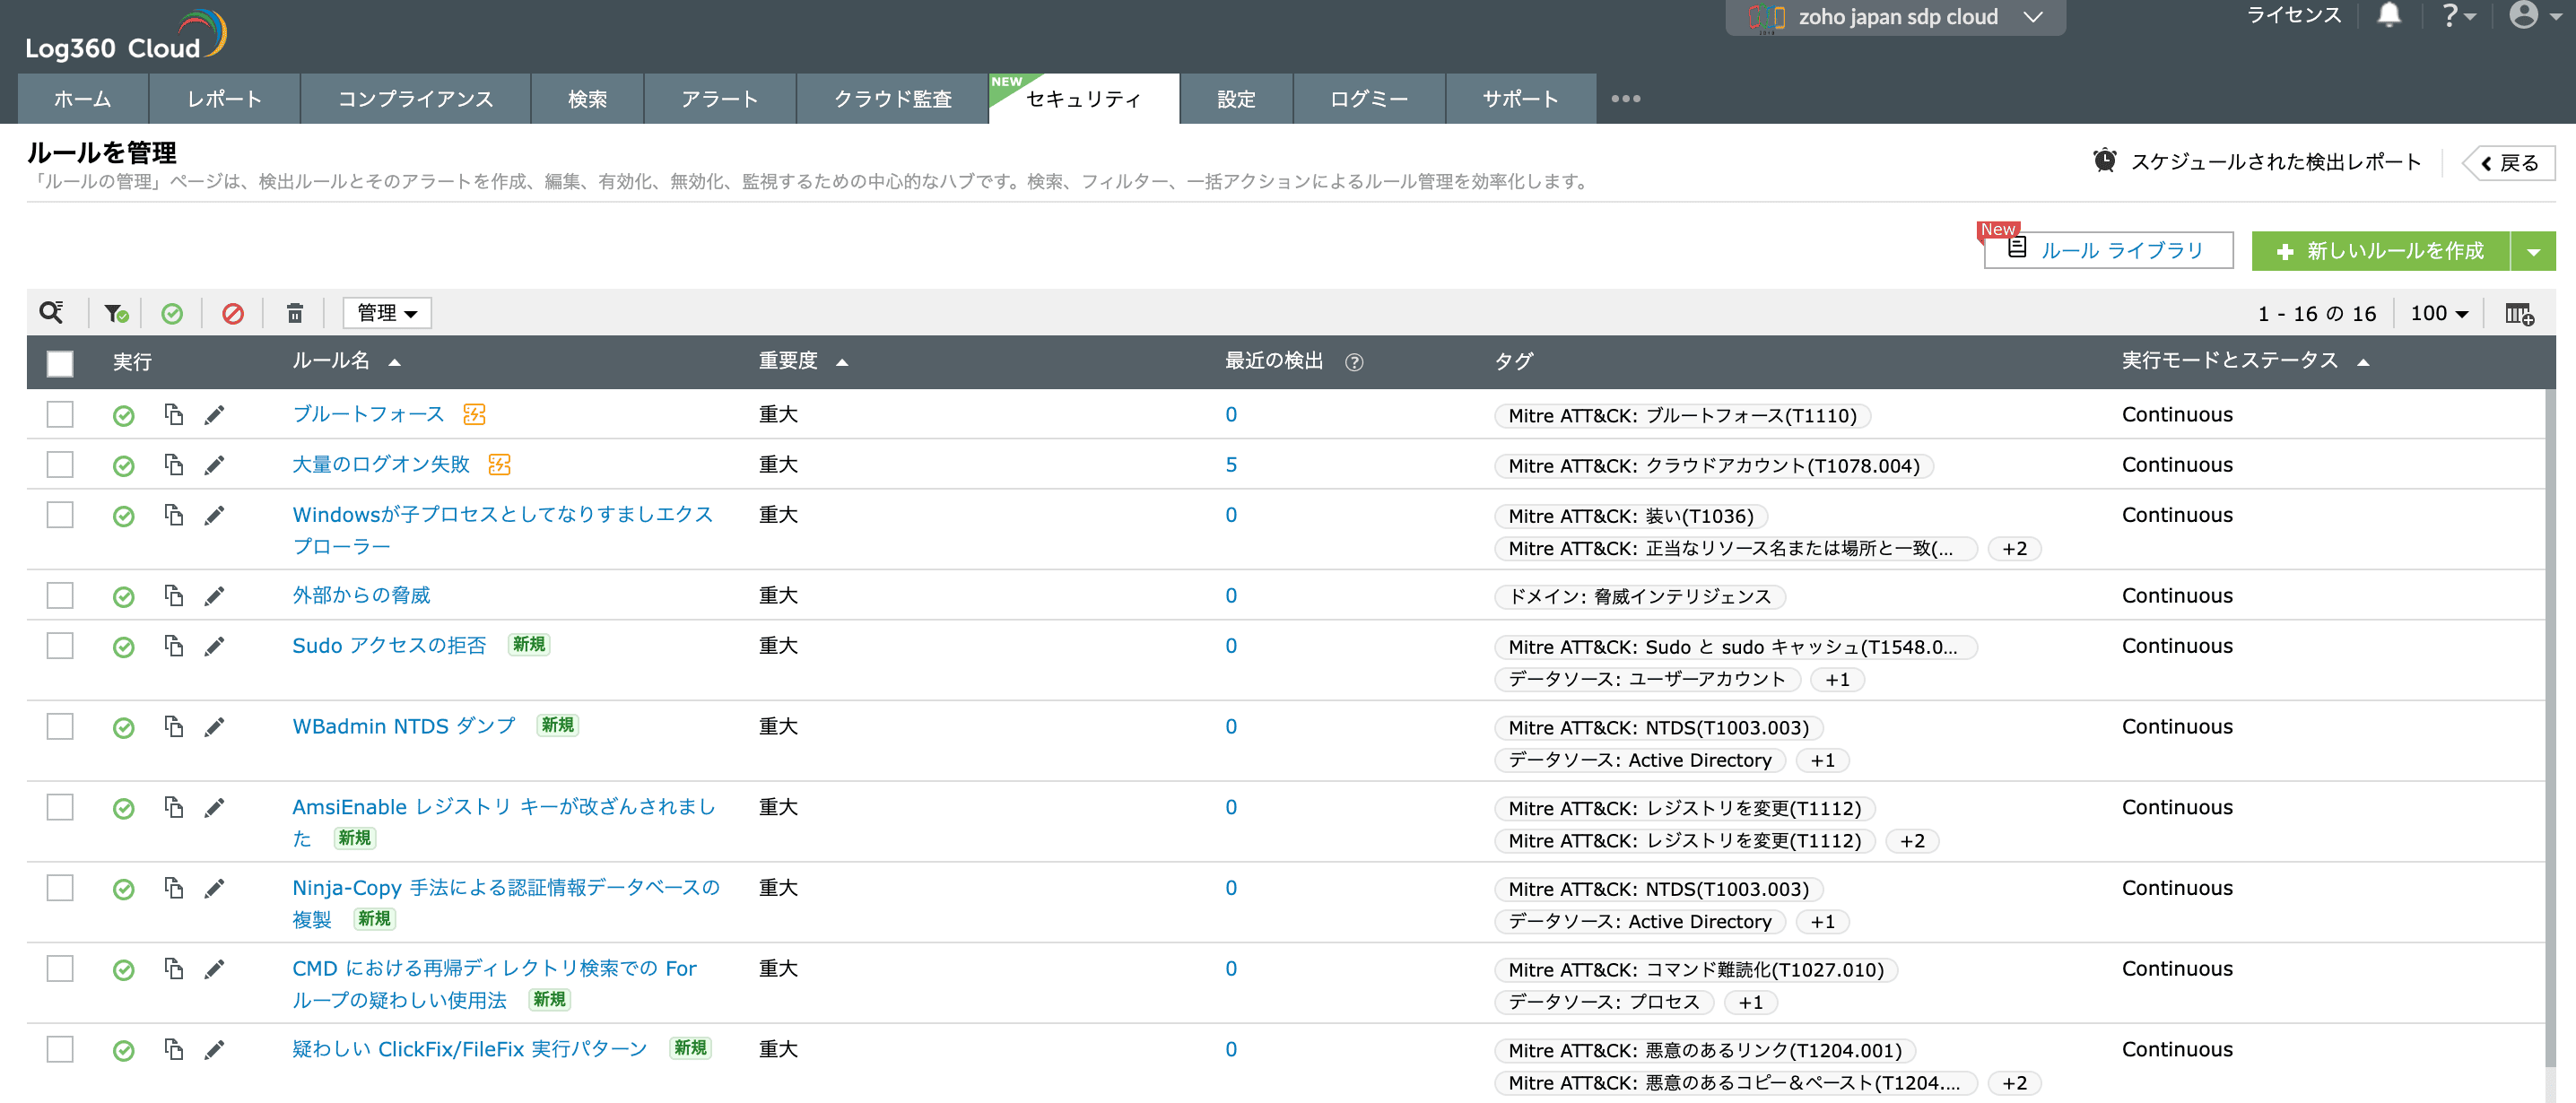Edit the ブルートフォース rule

[x=214, y=415]
